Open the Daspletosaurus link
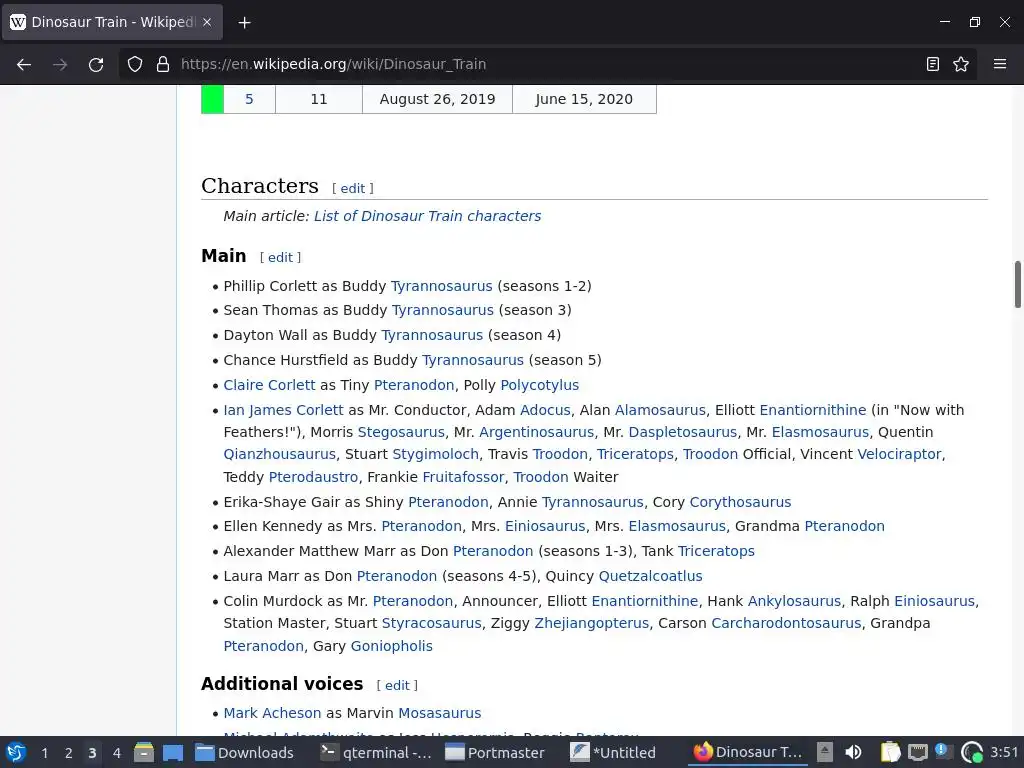Viewport: 1024px width, 768px height. click(682, 432)
